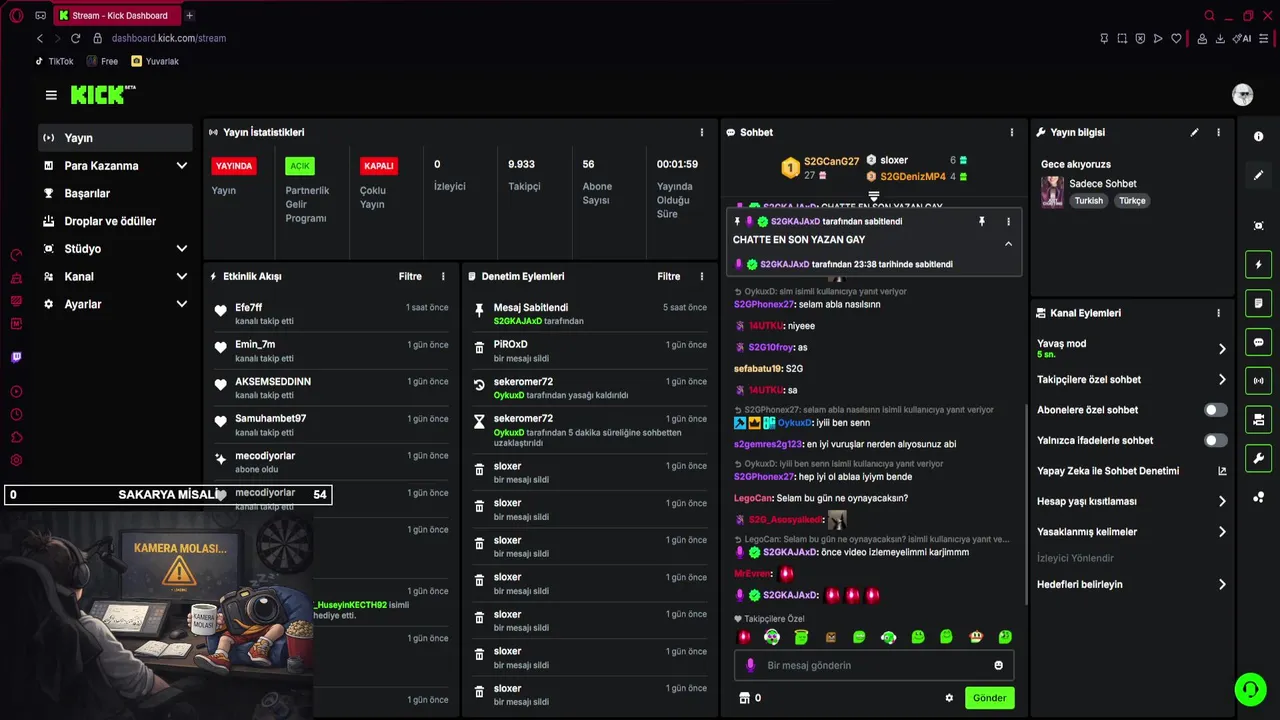Click the pencil icon in right rail

(1258, 175)
